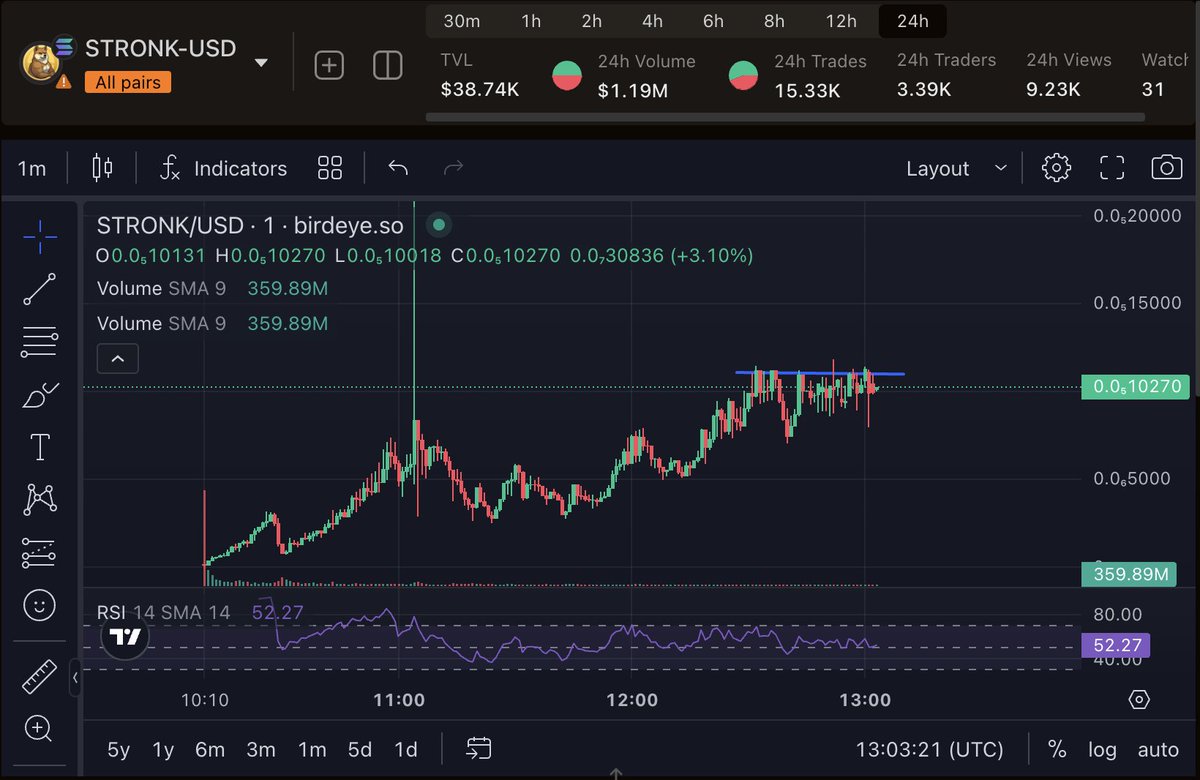Click the TradingView logo
Screen dimensions: 1200x780
pyautogui.click(x=126, y=636)
